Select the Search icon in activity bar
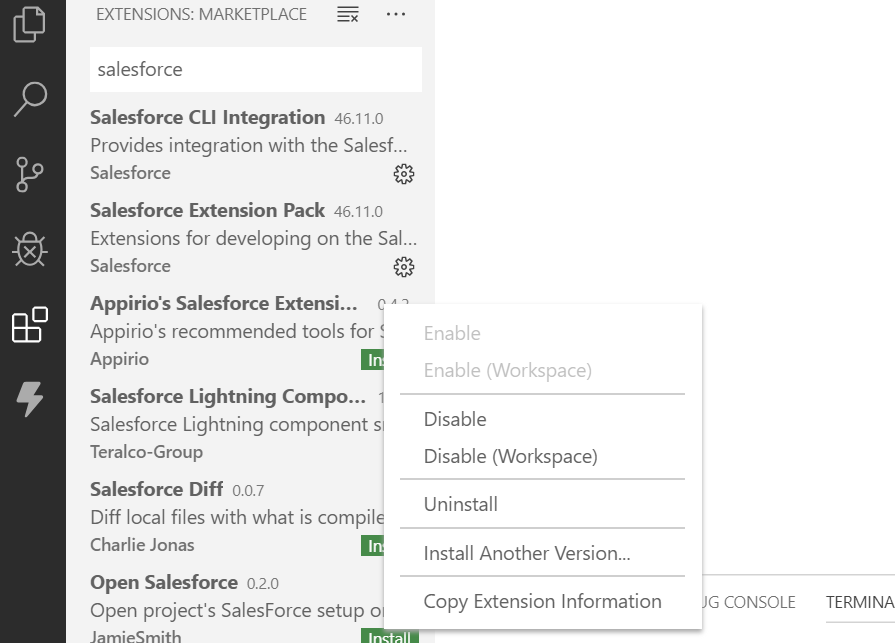 30,100
